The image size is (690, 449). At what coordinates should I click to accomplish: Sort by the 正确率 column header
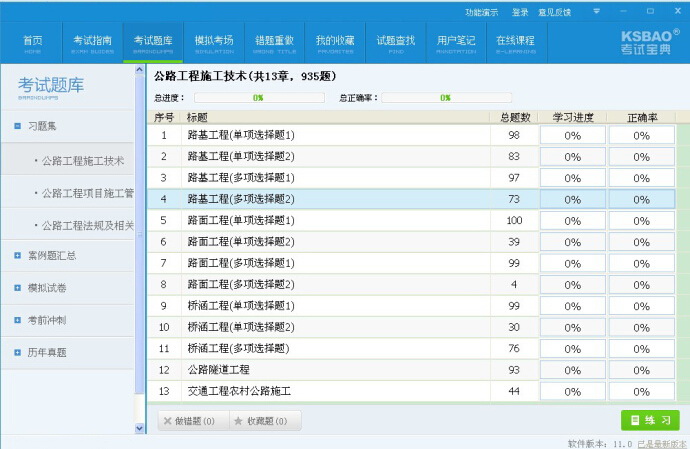click(x=642, y=118)
